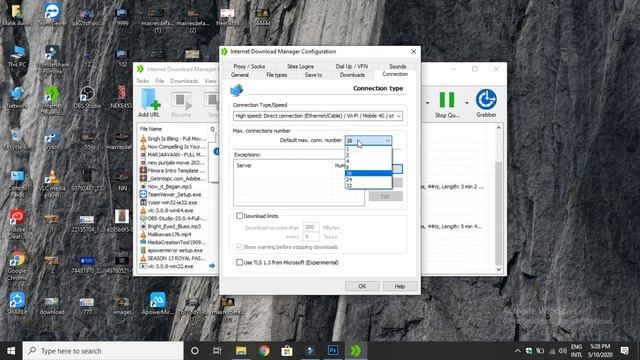640x360 pixels.
Task: Open Task View from the taskbar
Action: coord(217,351)
